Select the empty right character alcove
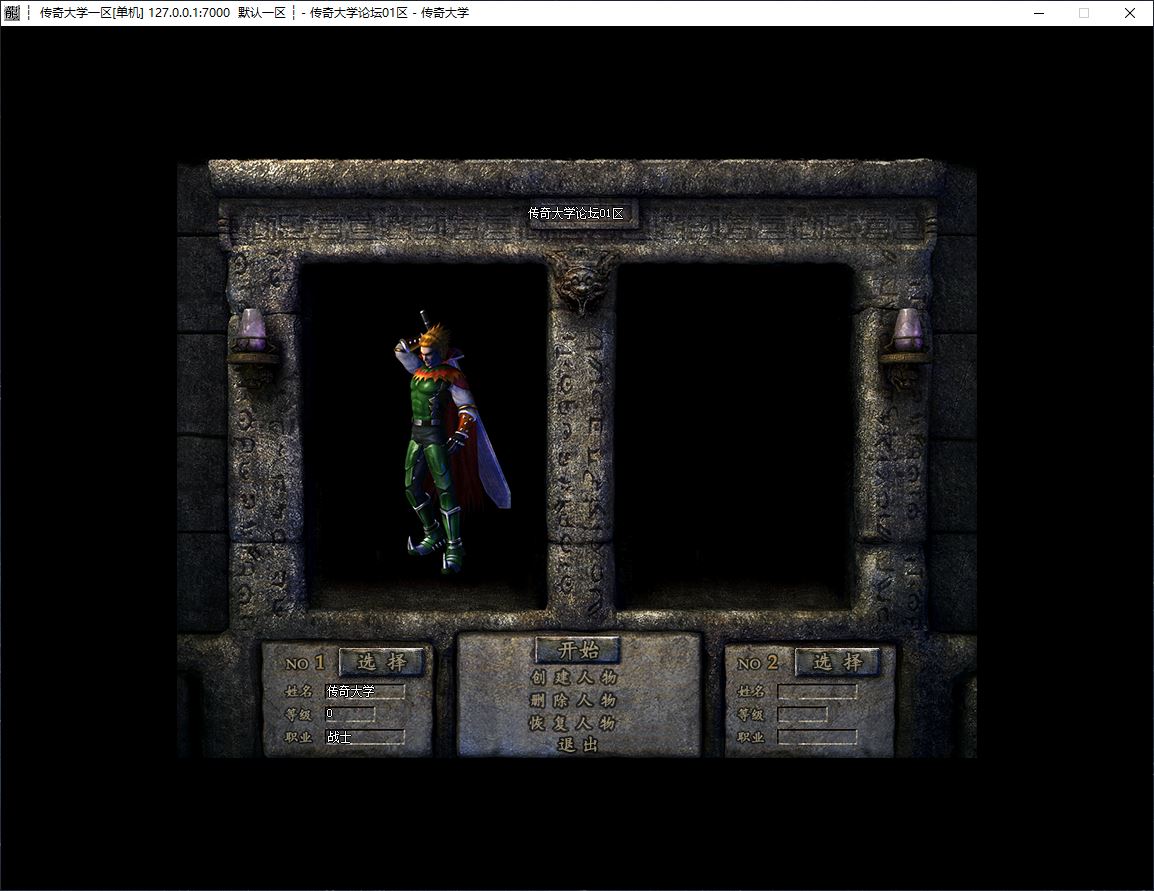Viewport: 1154px width, 891px height. click(x=734, y=436)
